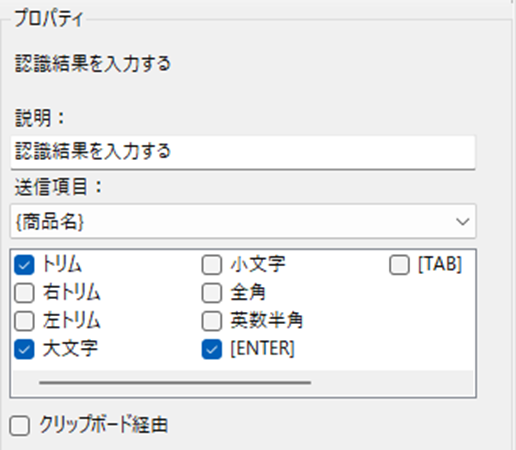The width and height of the screenshot is (516, 450).
Task: Click the [ENTER] option label
Action: [x=263, y=349]
